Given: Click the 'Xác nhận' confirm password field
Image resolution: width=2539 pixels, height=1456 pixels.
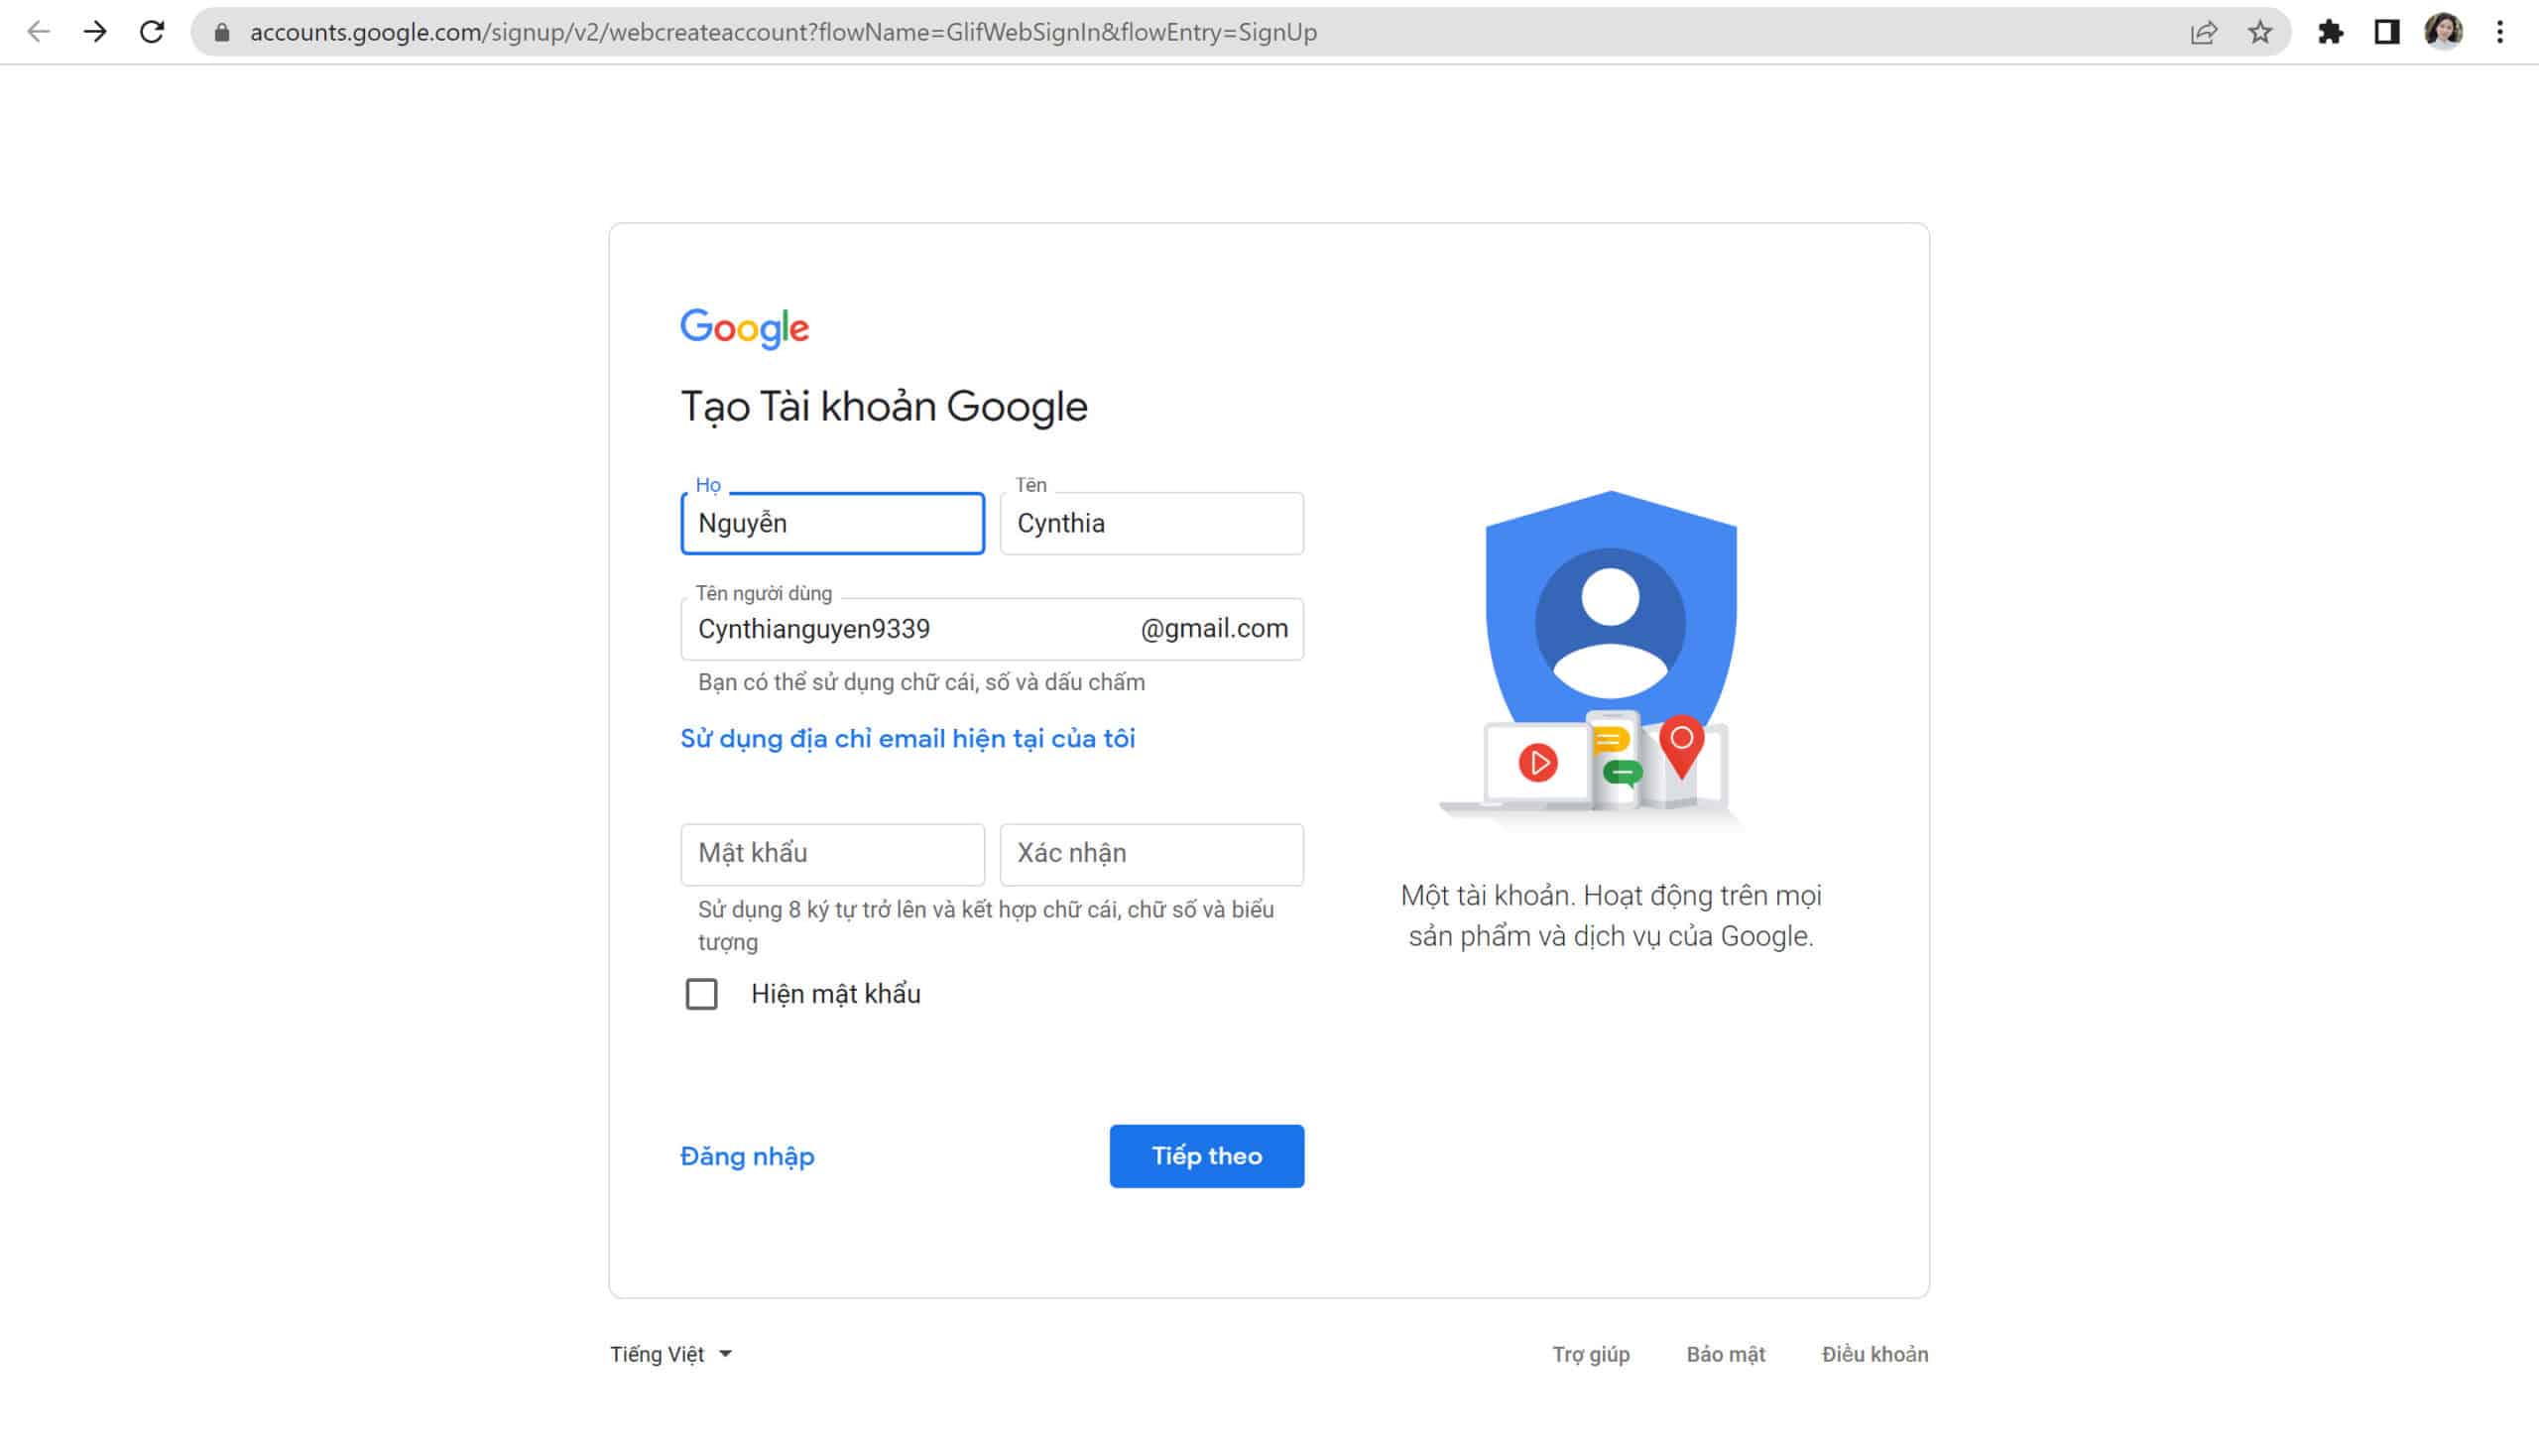Looking at the screenshot, I should point(1152,854).
